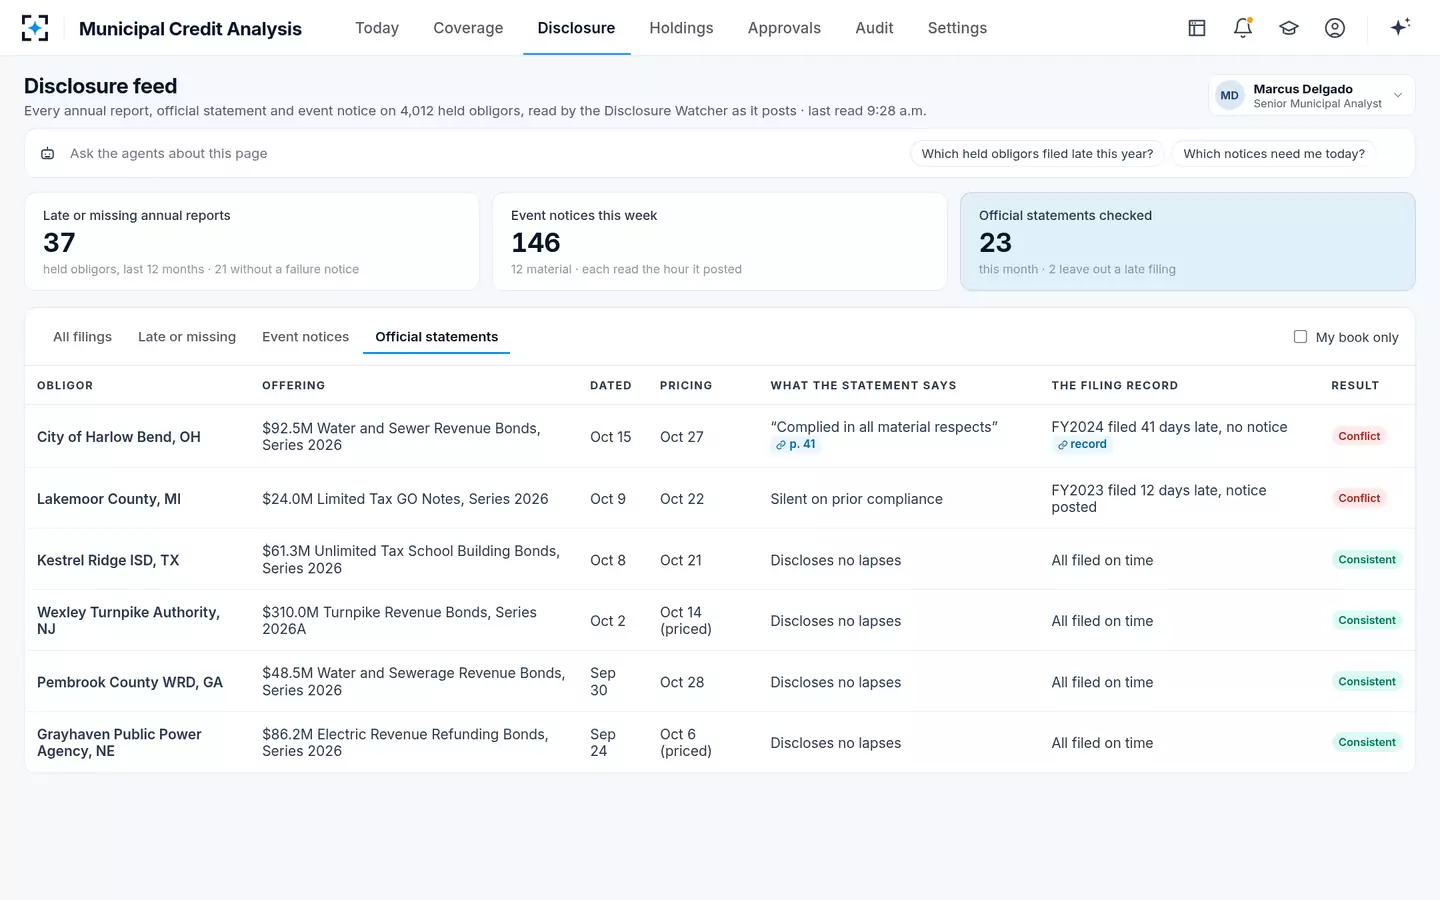Image resolution: width=1440 pixels, height=900 pixels.
Task: Select Wexley Turnpike Authority, NJ obligor
Action: 128,621
